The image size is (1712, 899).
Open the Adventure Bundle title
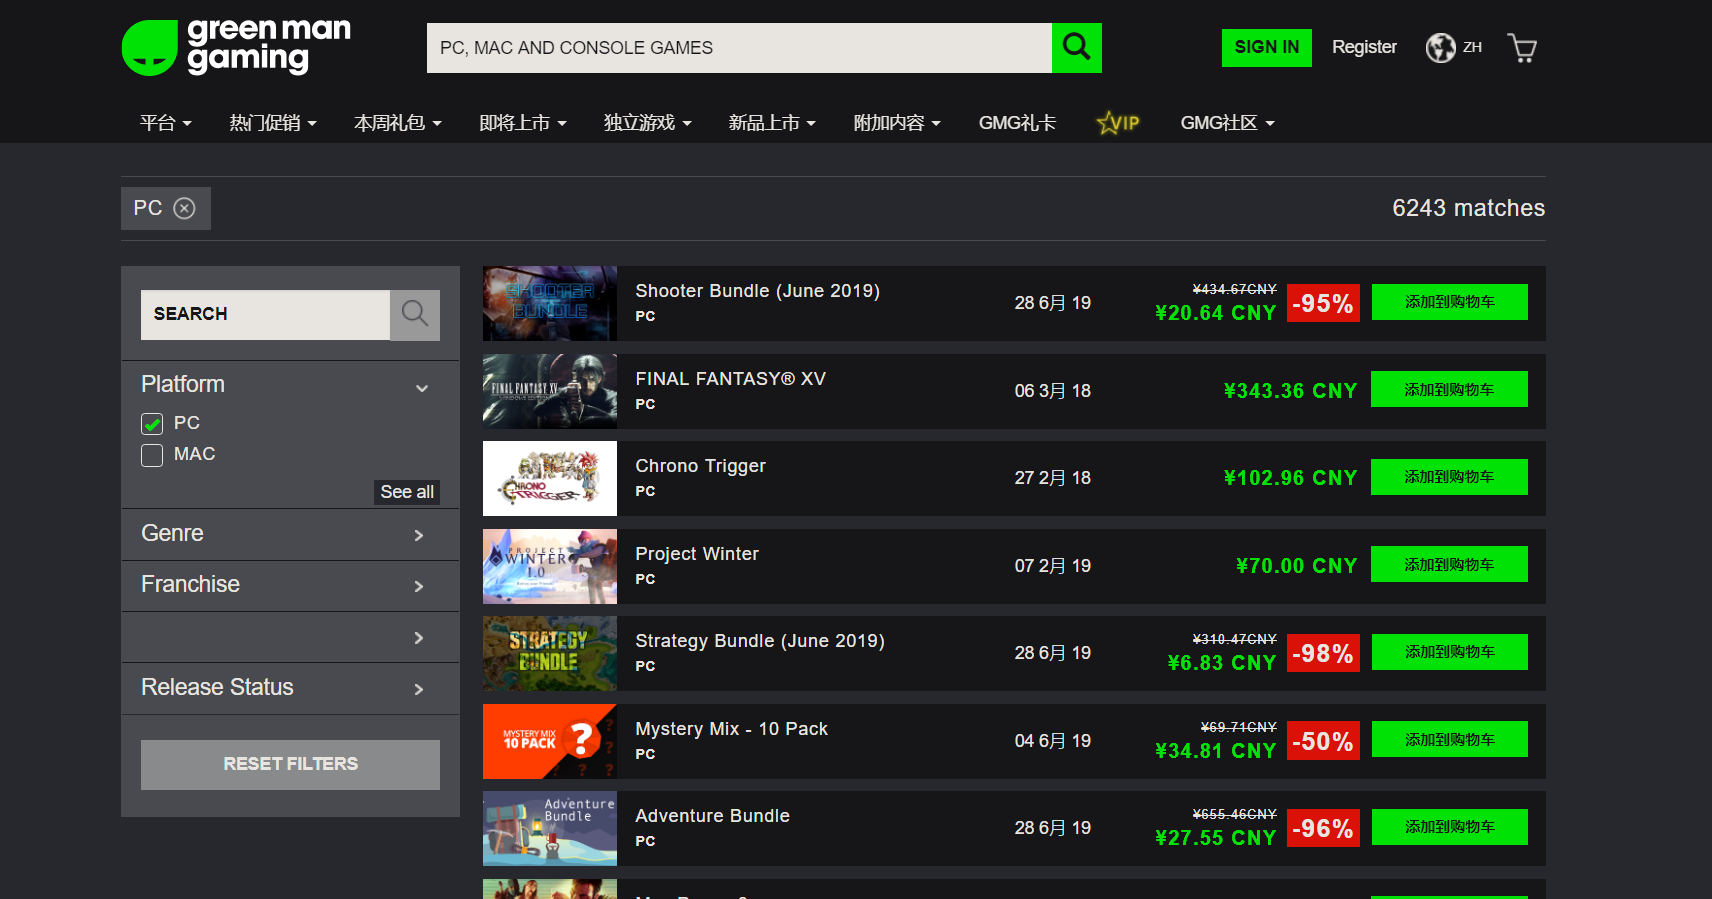(x=712, y=816)
